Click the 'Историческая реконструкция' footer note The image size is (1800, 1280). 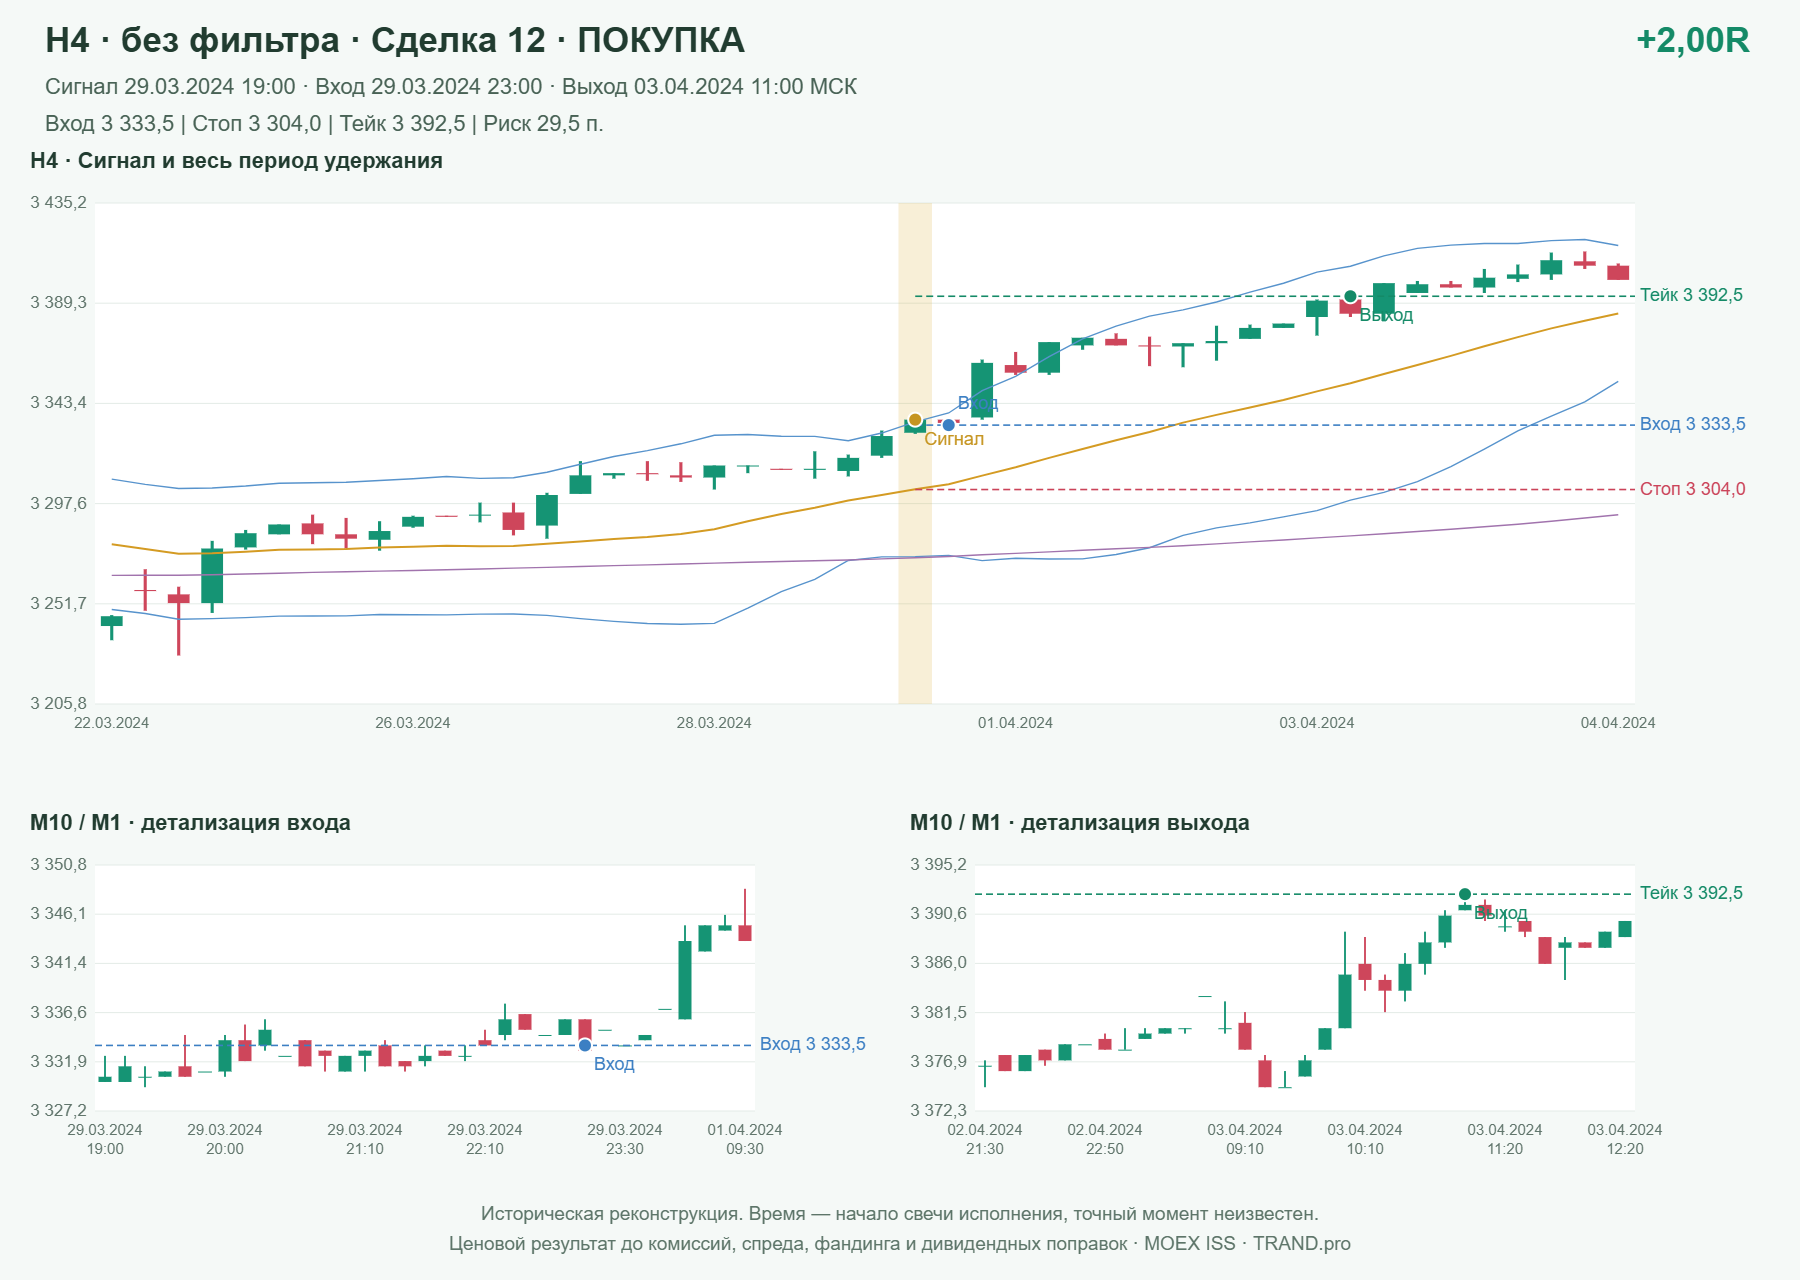coord(900,1214)
